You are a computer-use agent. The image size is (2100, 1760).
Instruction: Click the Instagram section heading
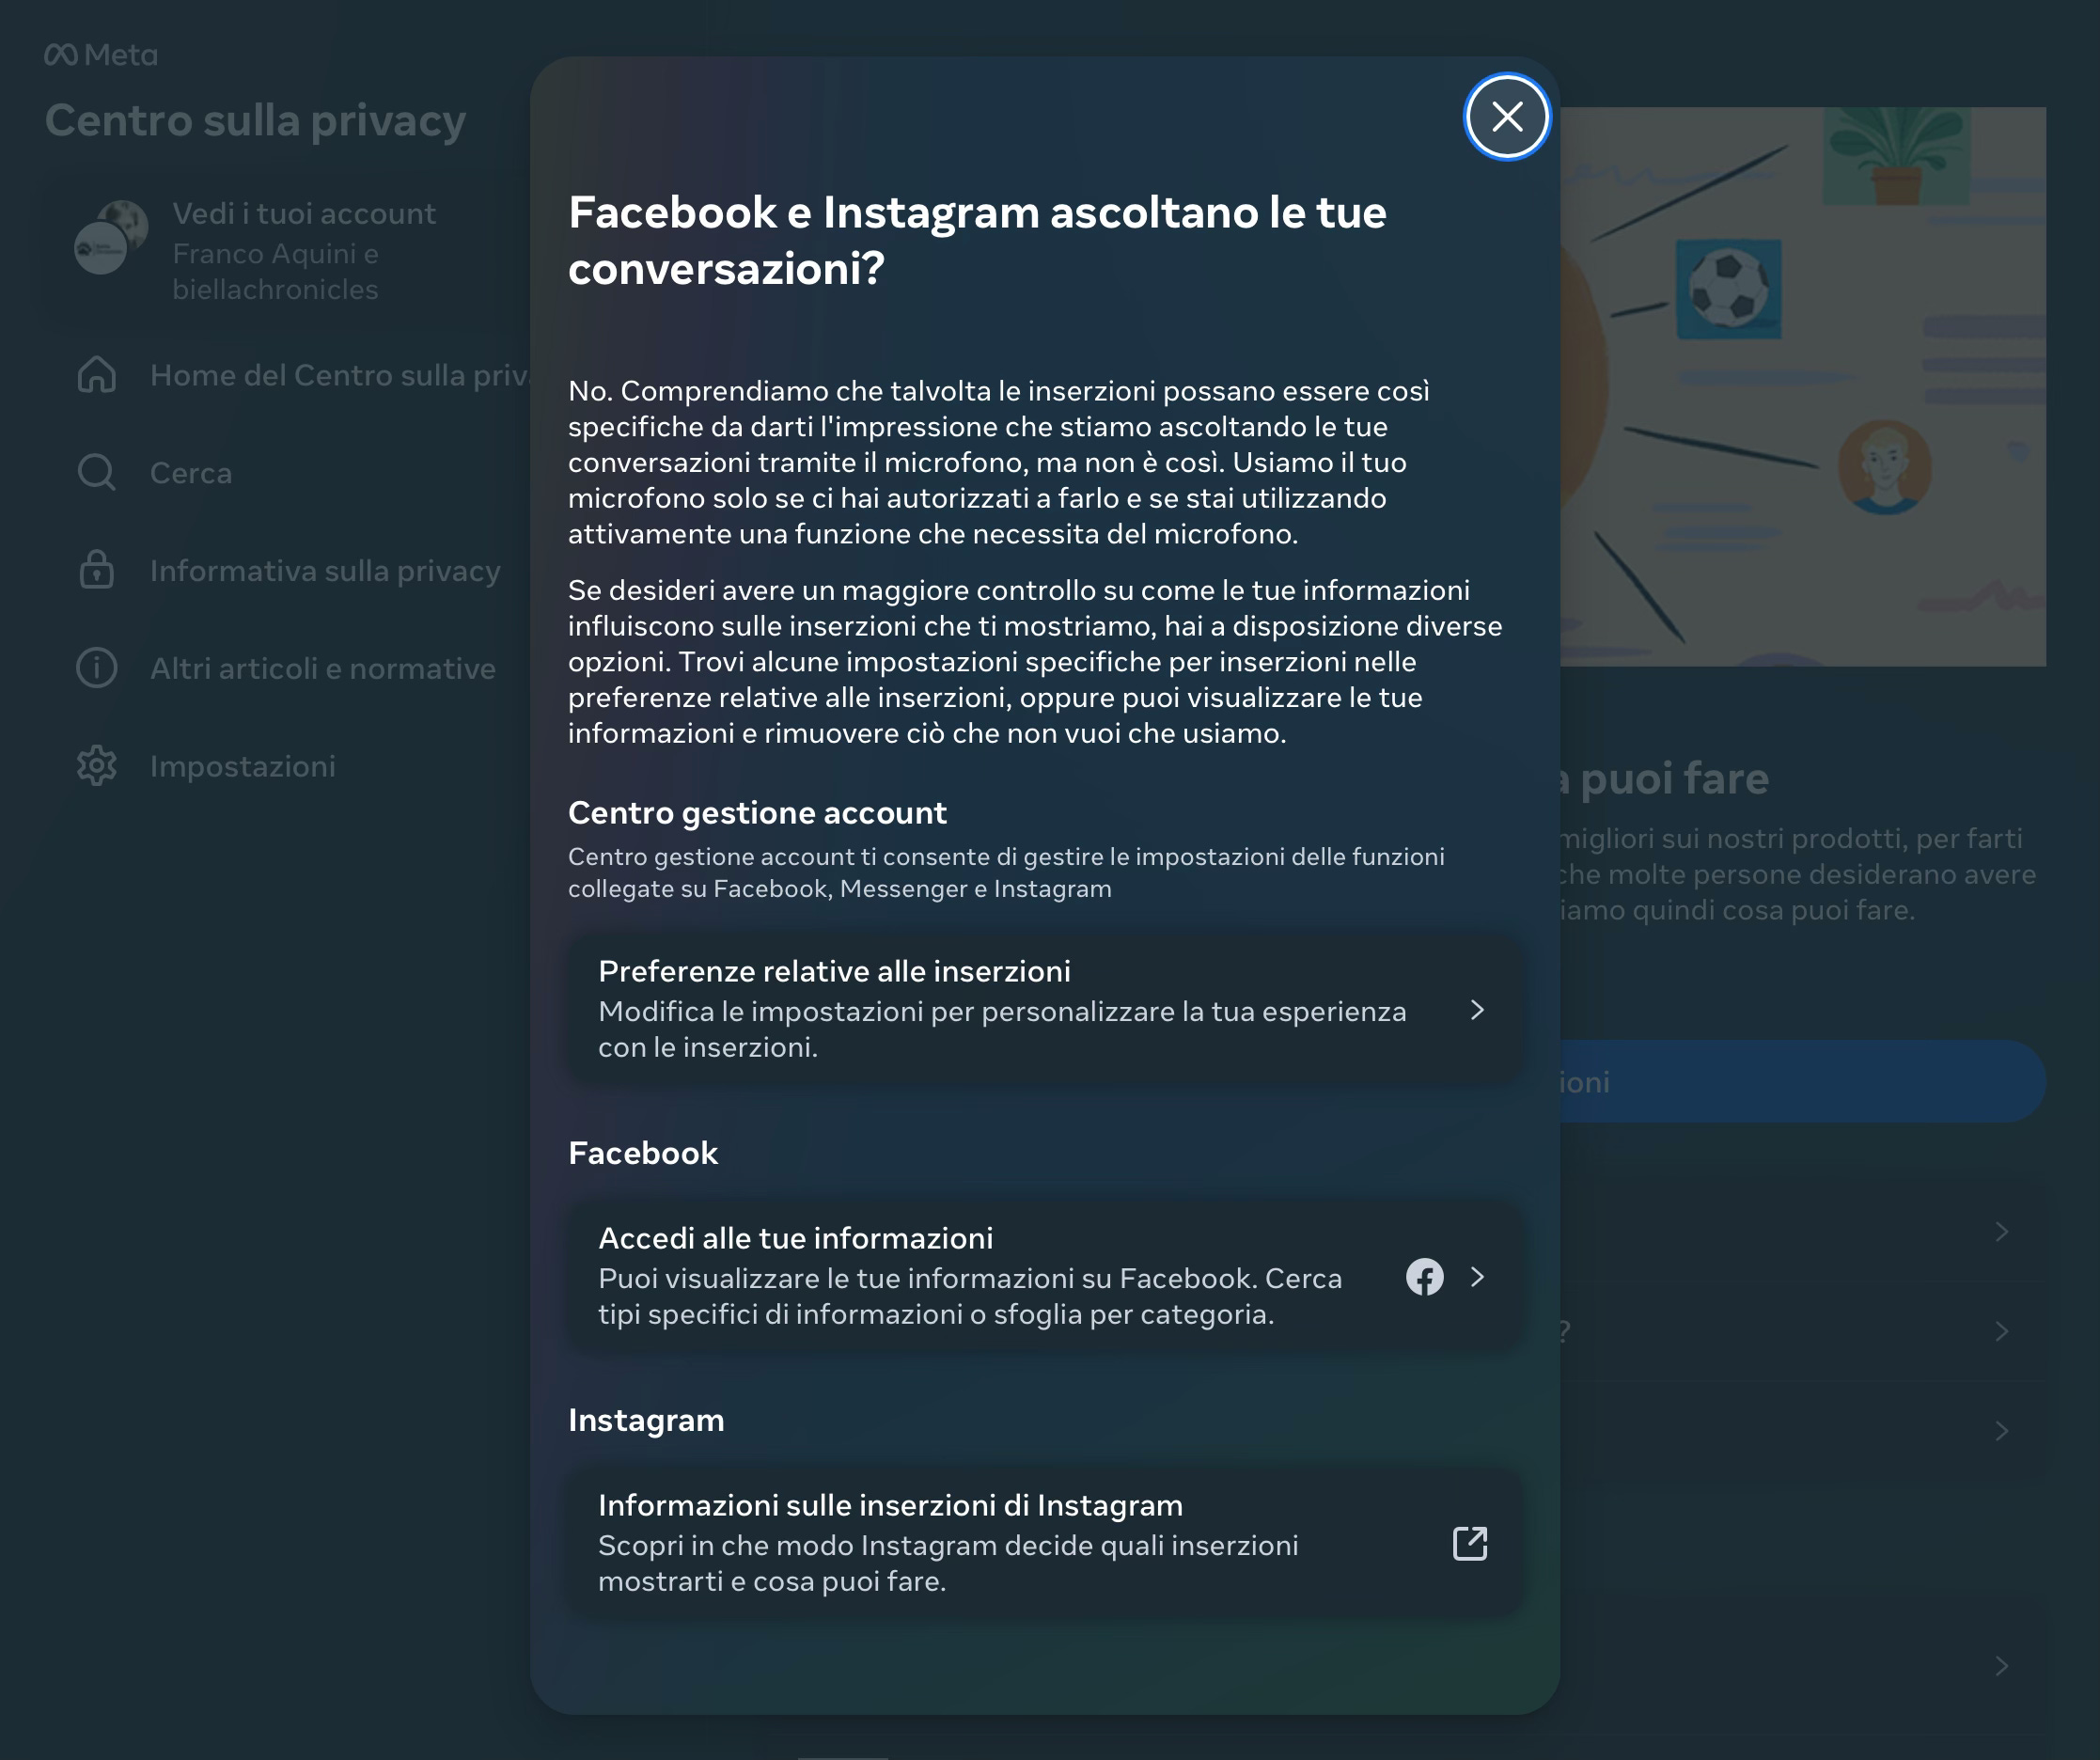pos(646,1420)
